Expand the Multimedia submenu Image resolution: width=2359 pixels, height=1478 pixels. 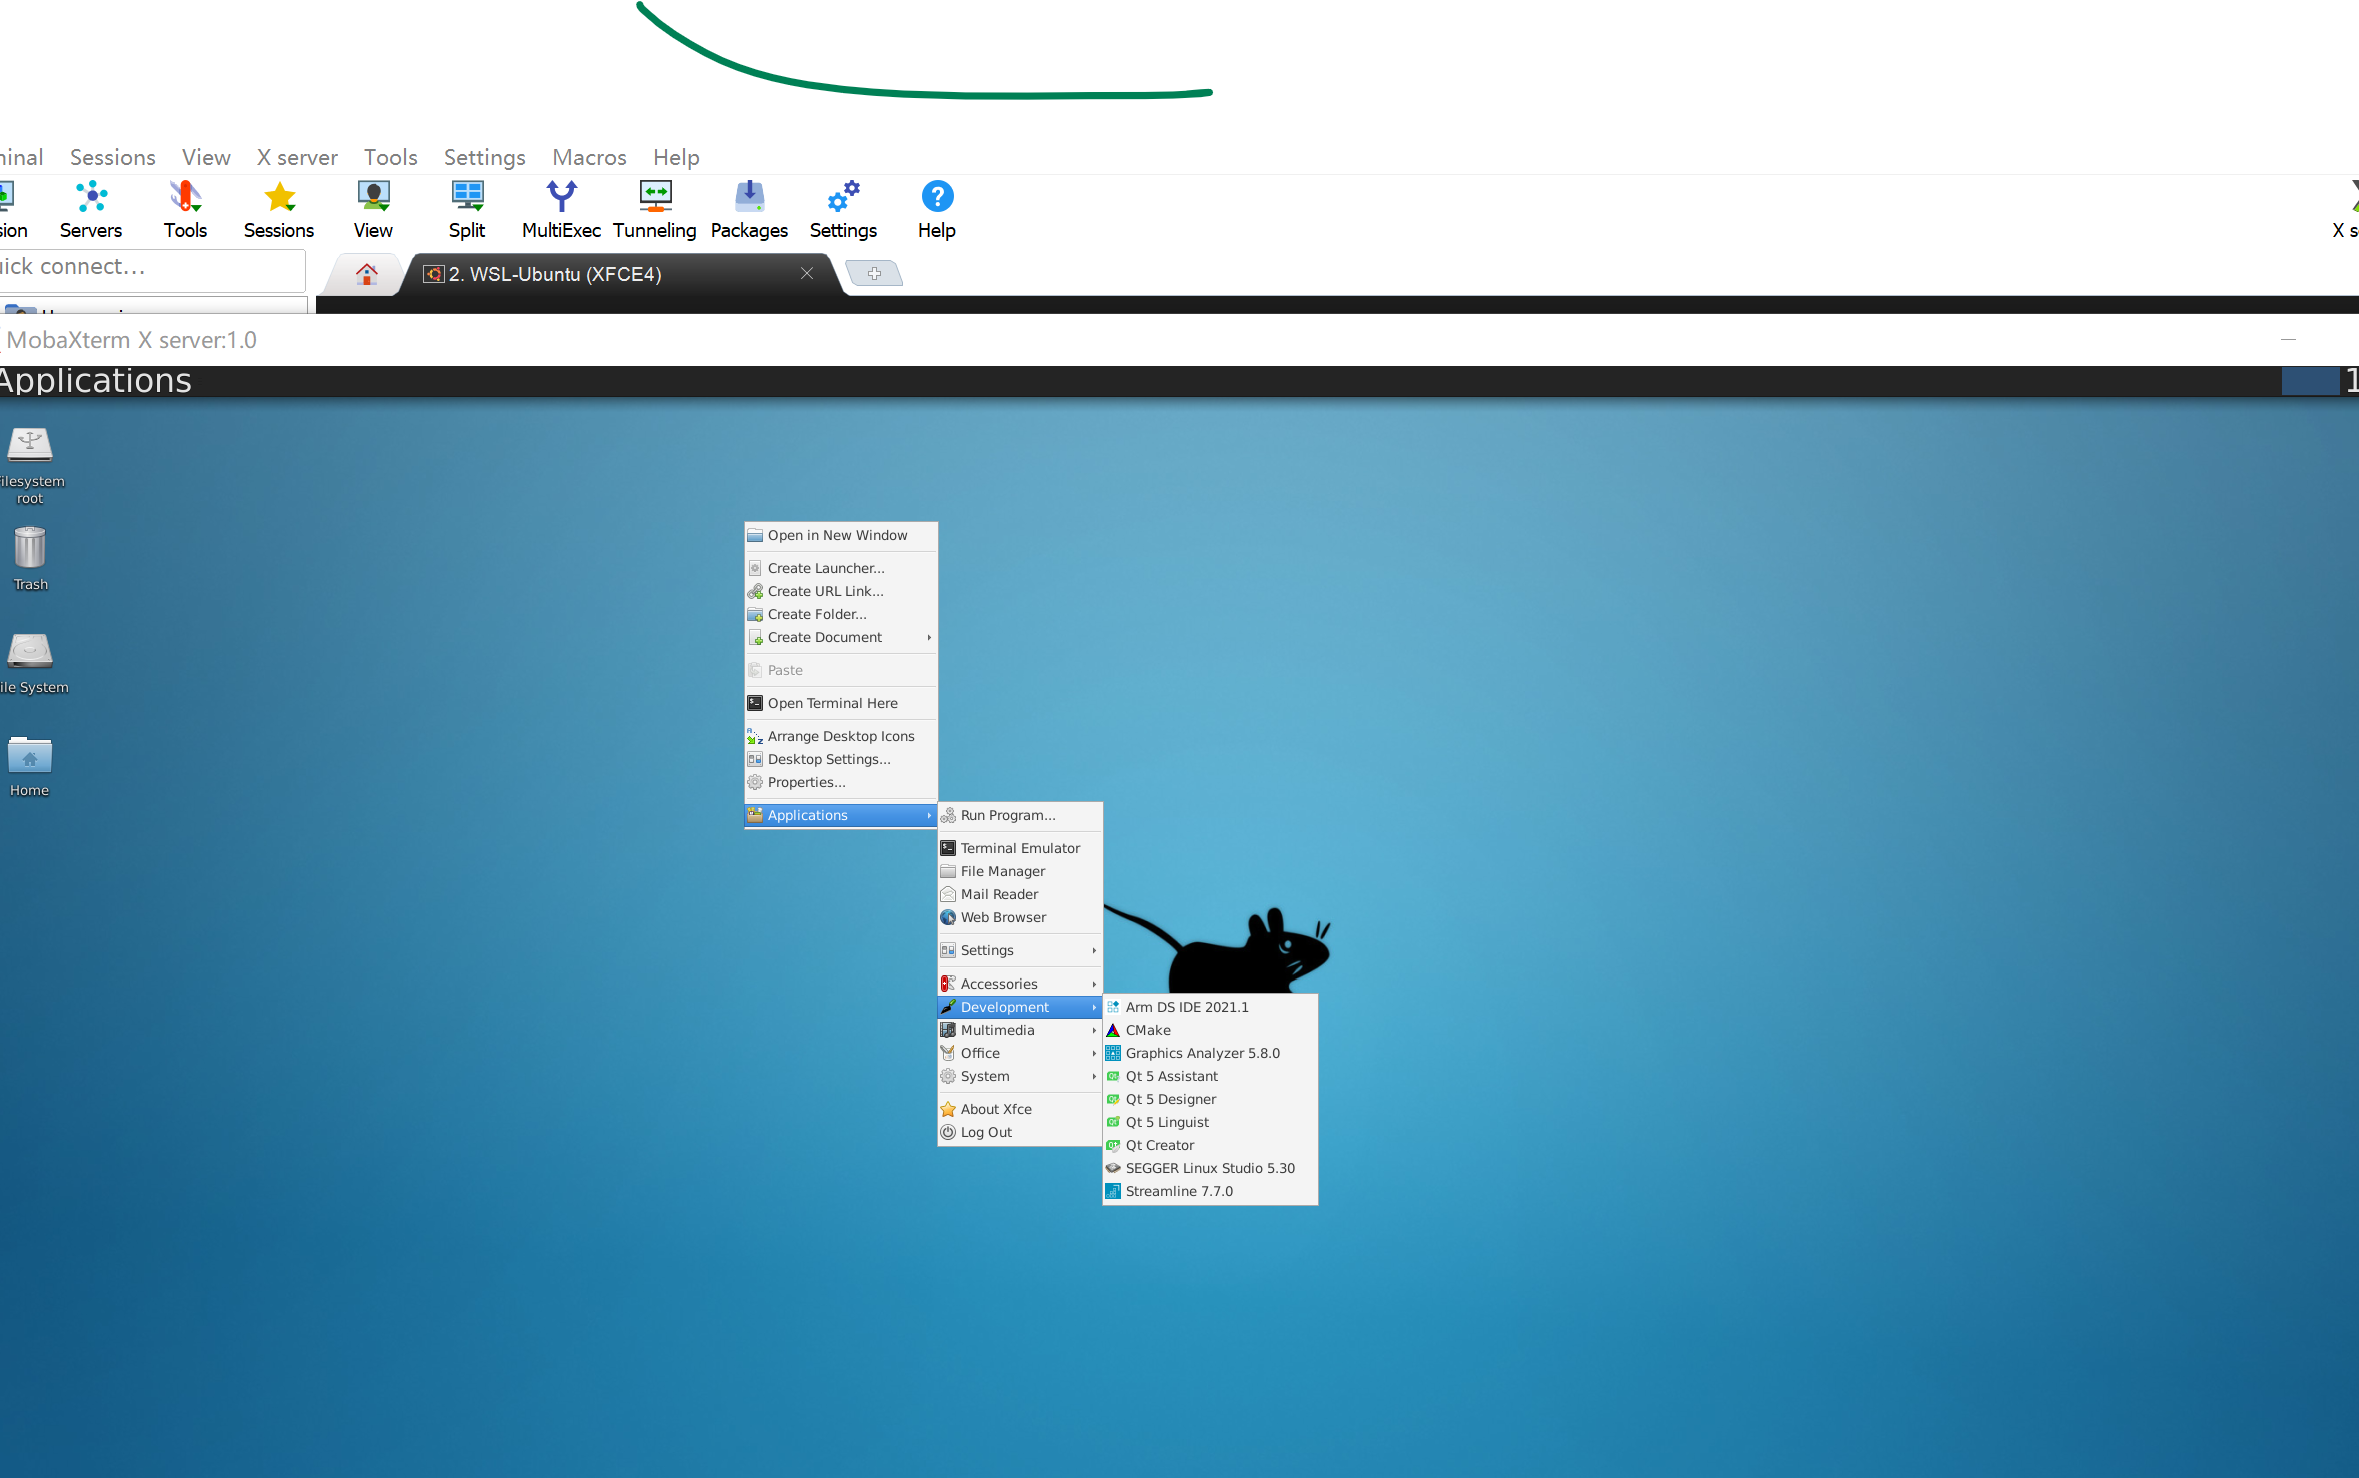pyautogui.click(x=1020, y=1030)
